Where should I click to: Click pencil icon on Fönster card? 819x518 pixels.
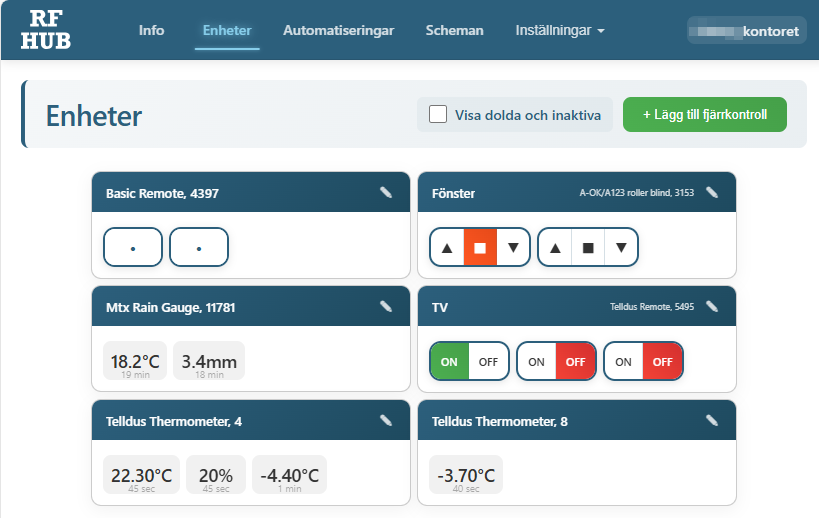pyautogui.click(x=712, y=193)
